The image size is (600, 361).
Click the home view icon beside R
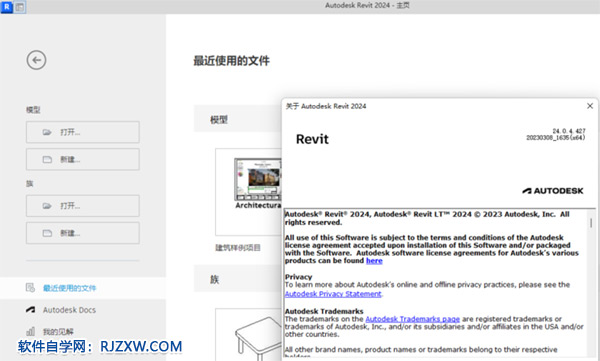[x=20, y=7]
